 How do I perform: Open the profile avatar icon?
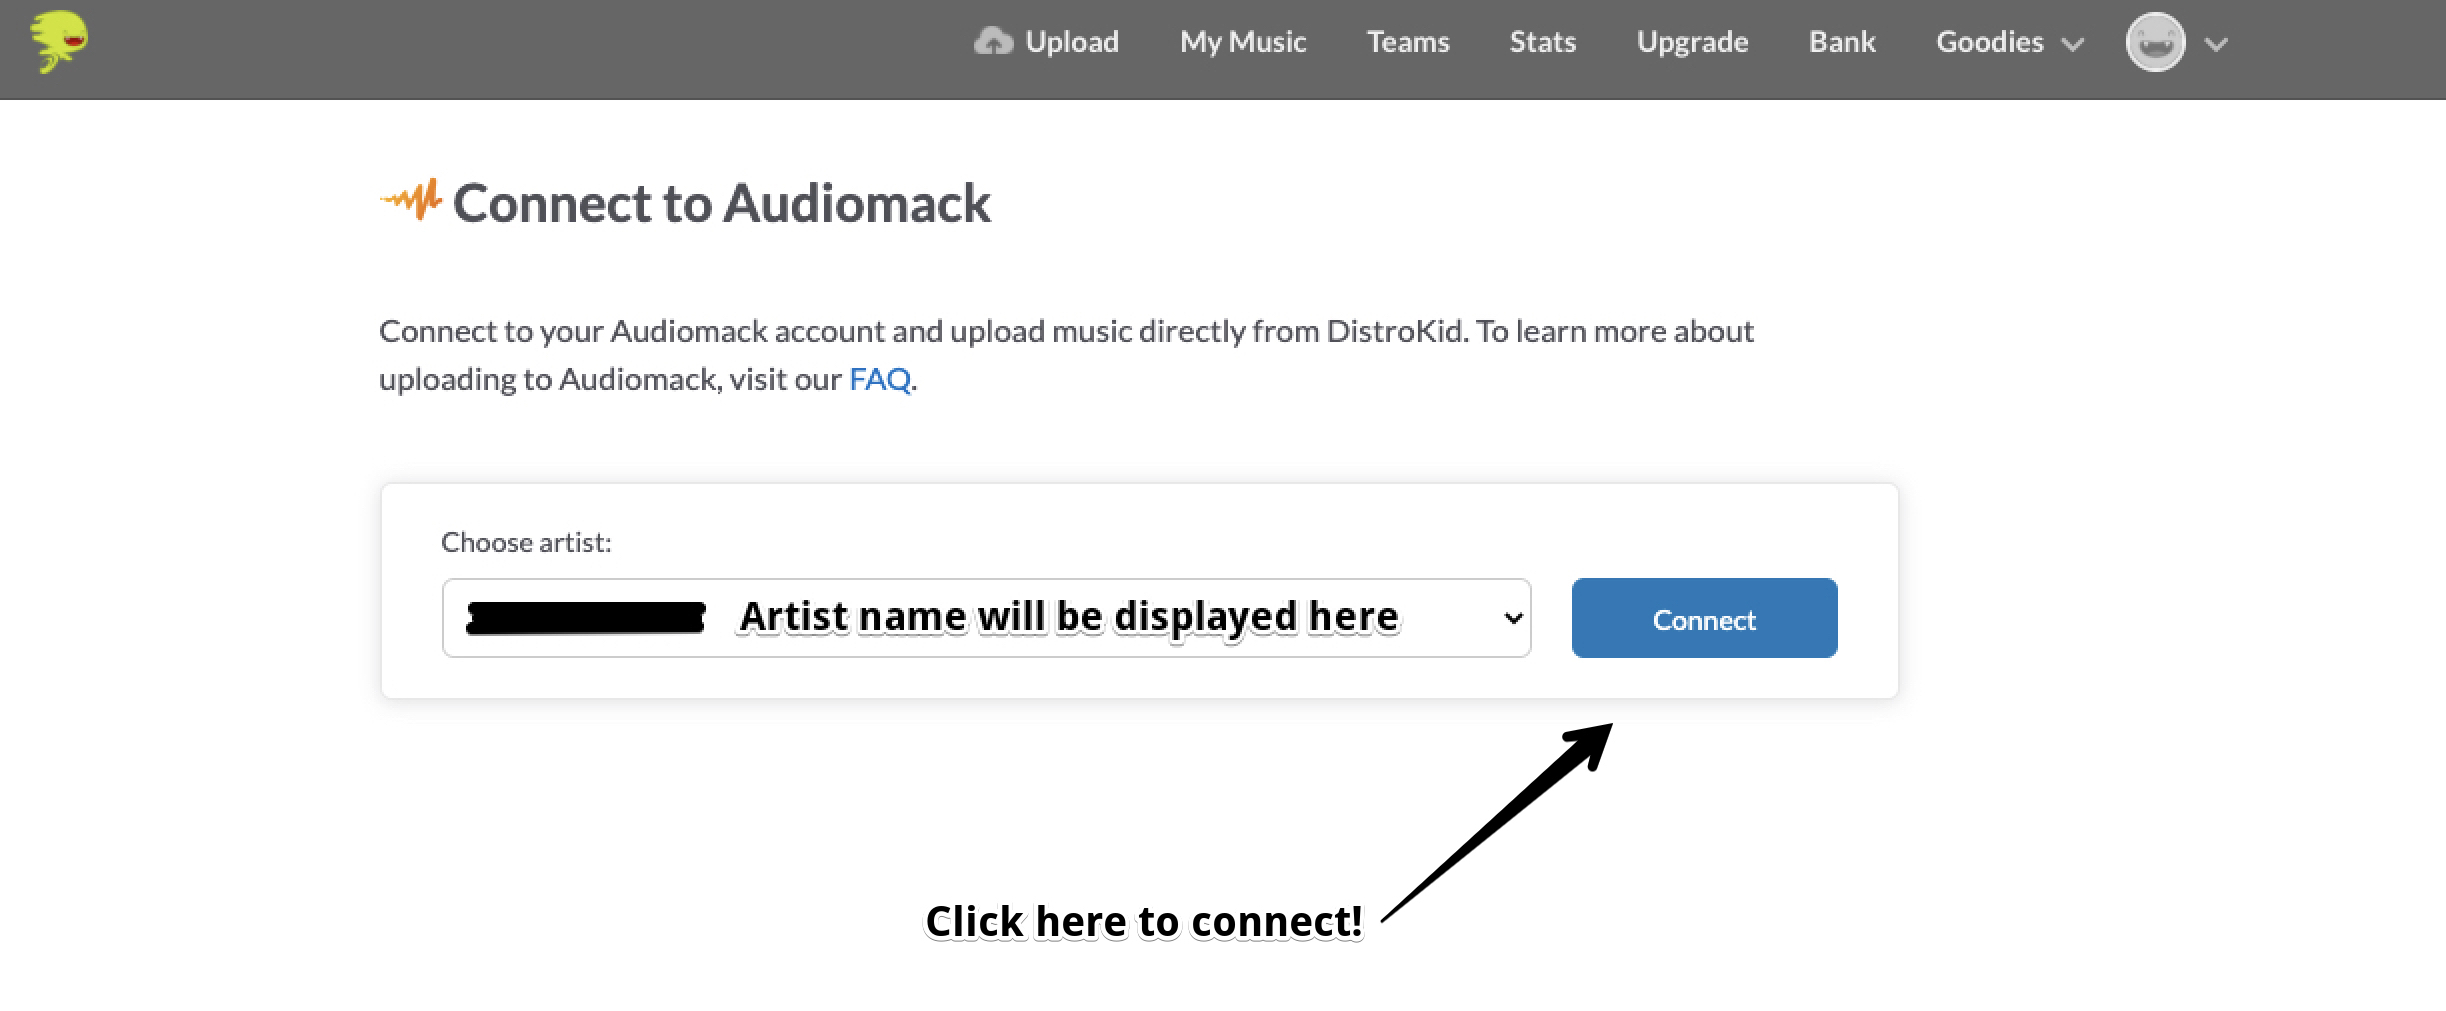[2156, 42]
